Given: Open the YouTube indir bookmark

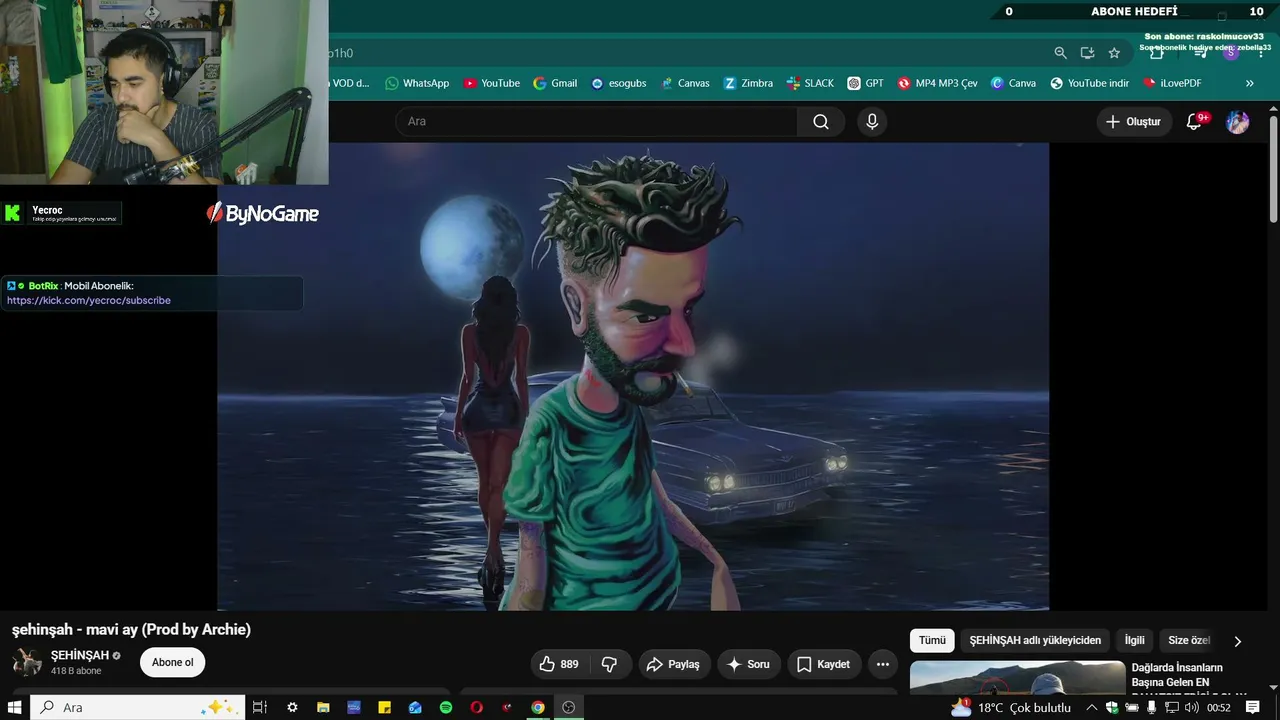Looking at the screenshot, I should pyautogui.click(x=1089, y=83).
